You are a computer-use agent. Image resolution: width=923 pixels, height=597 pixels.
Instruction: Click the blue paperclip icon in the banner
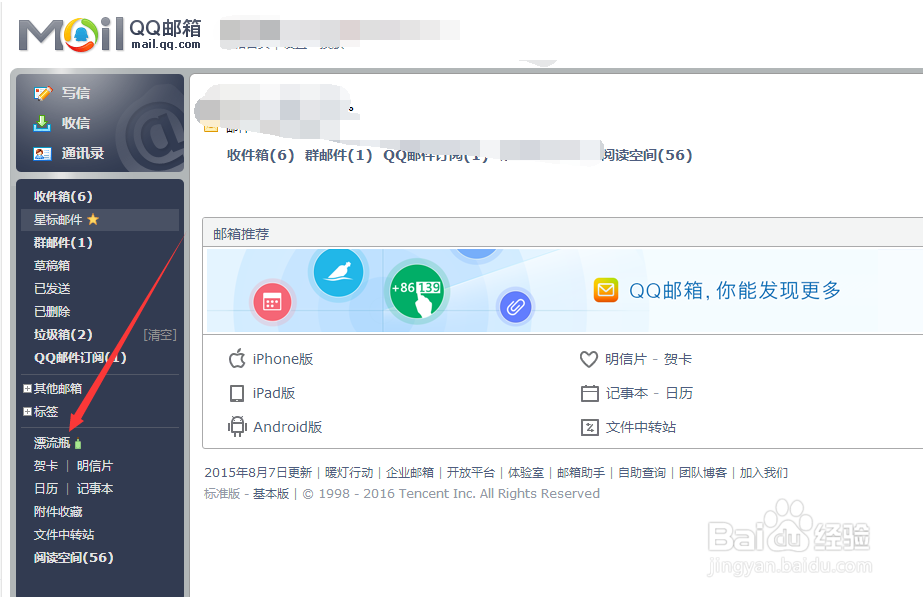click(515, 308)
